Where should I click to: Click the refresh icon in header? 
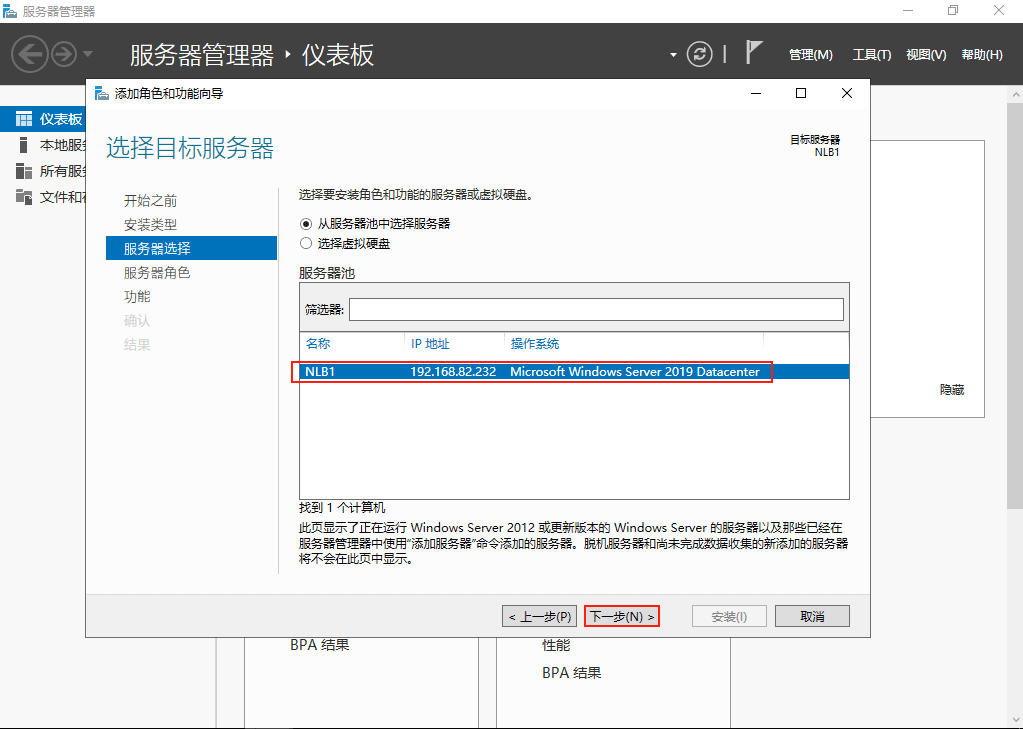700,54
